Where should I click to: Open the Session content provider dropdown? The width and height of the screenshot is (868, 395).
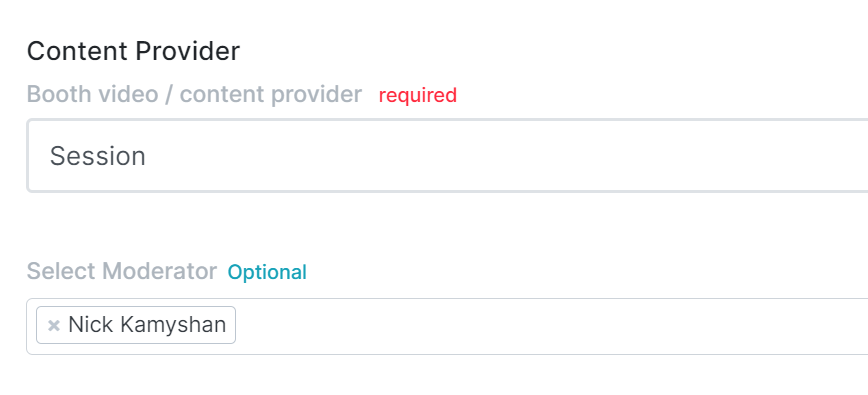click(447, 155)
